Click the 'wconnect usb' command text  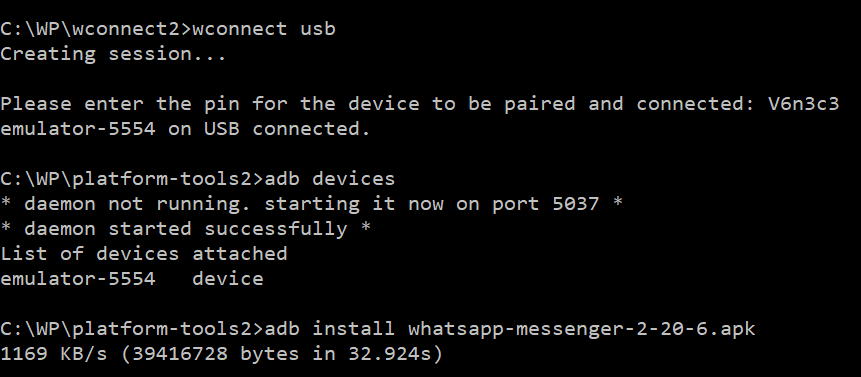pos(264,29)
